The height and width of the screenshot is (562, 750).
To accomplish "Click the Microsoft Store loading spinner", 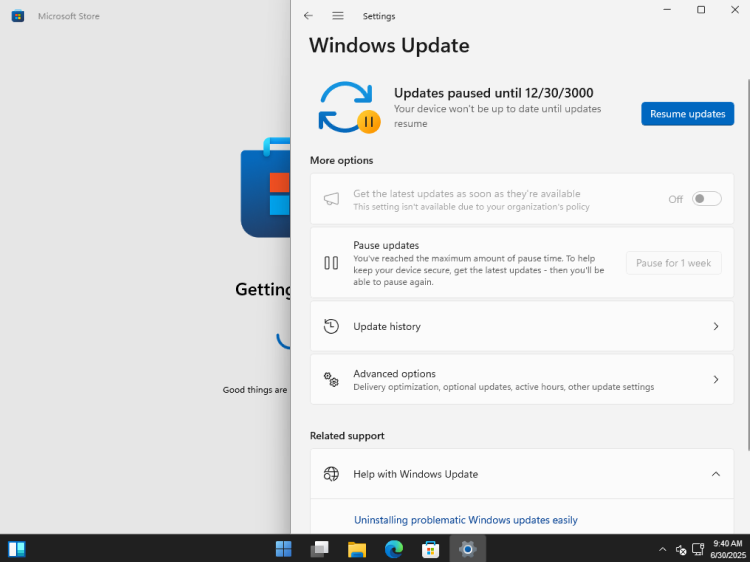I will [284, 340].
